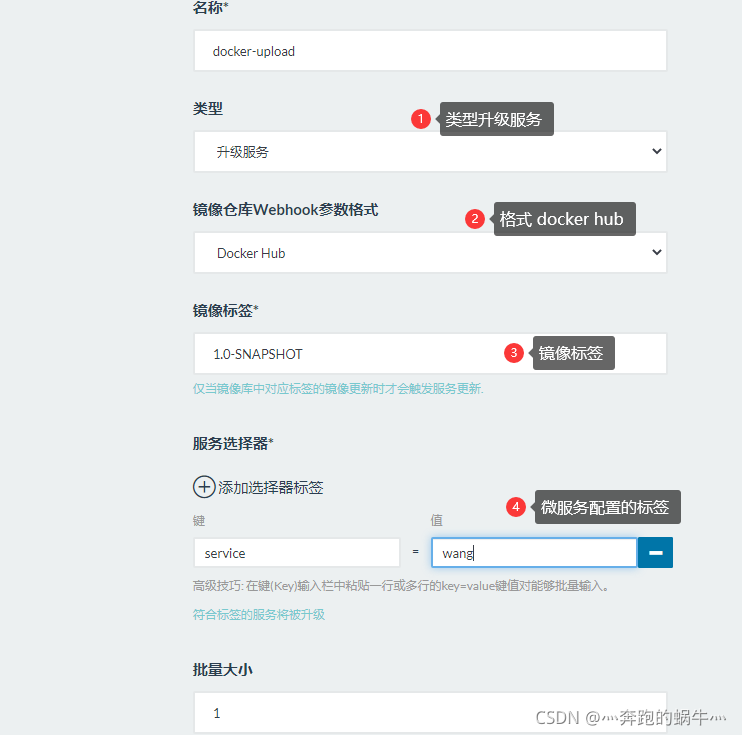
Task: Click the 镜像标签 field label
Action: [x=225, y=310]
